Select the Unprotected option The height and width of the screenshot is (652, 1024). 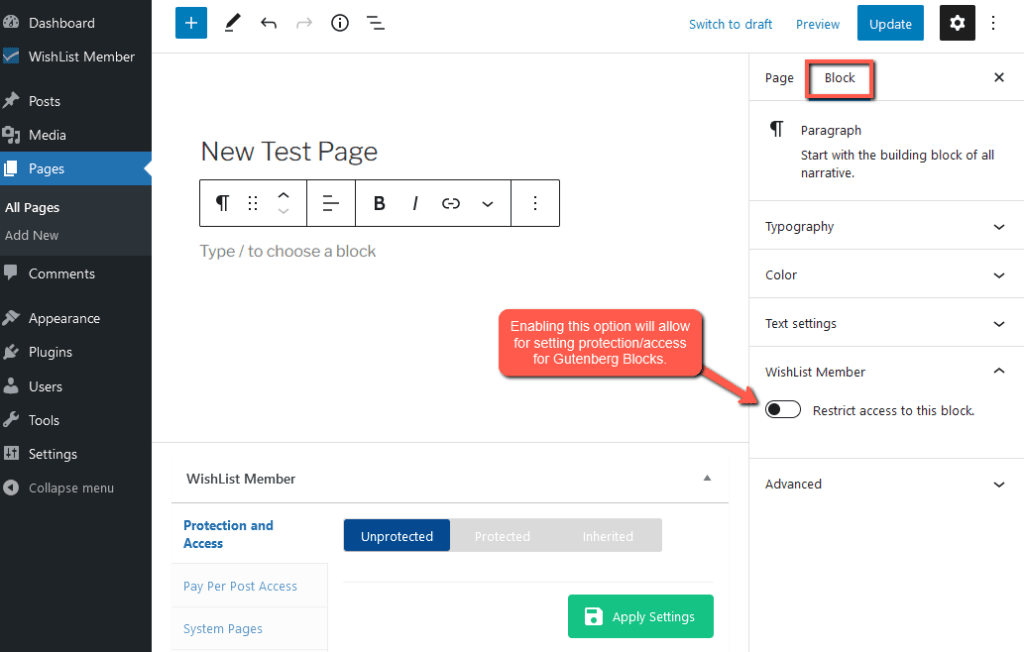[397, 536]
